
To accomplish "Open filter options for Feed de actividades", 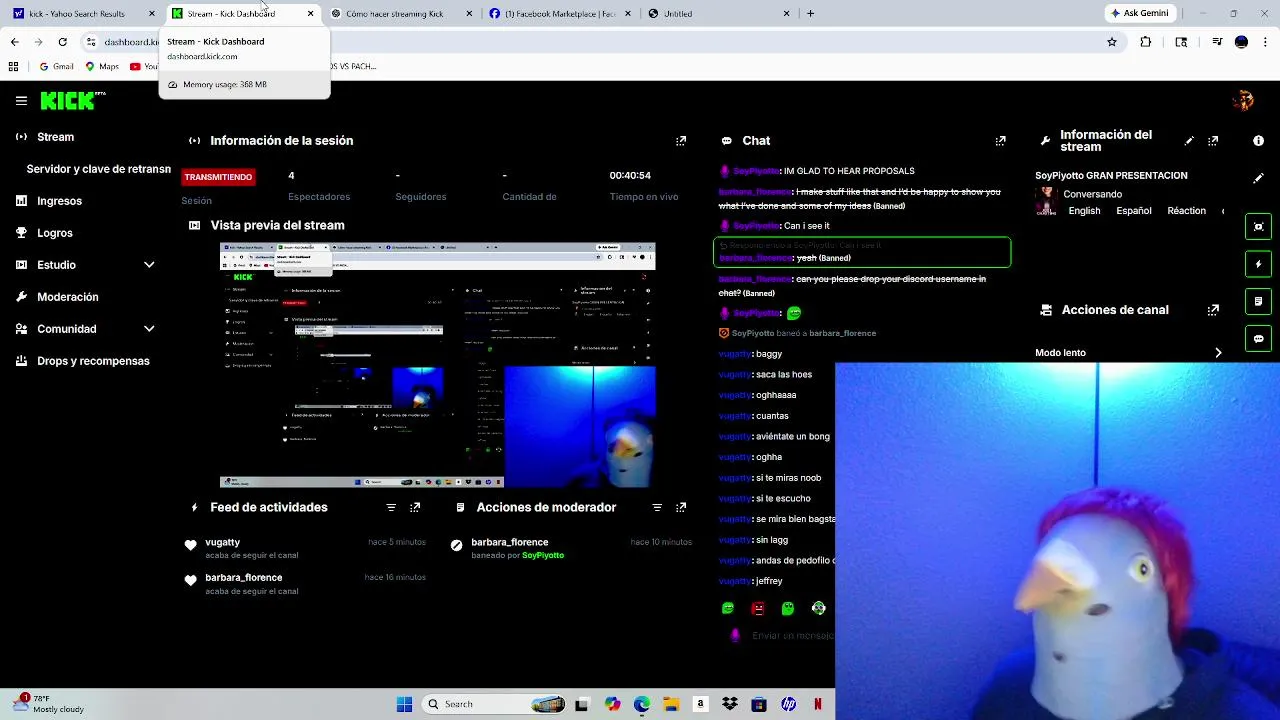I will pyautogui.click(x=391, y=508).
